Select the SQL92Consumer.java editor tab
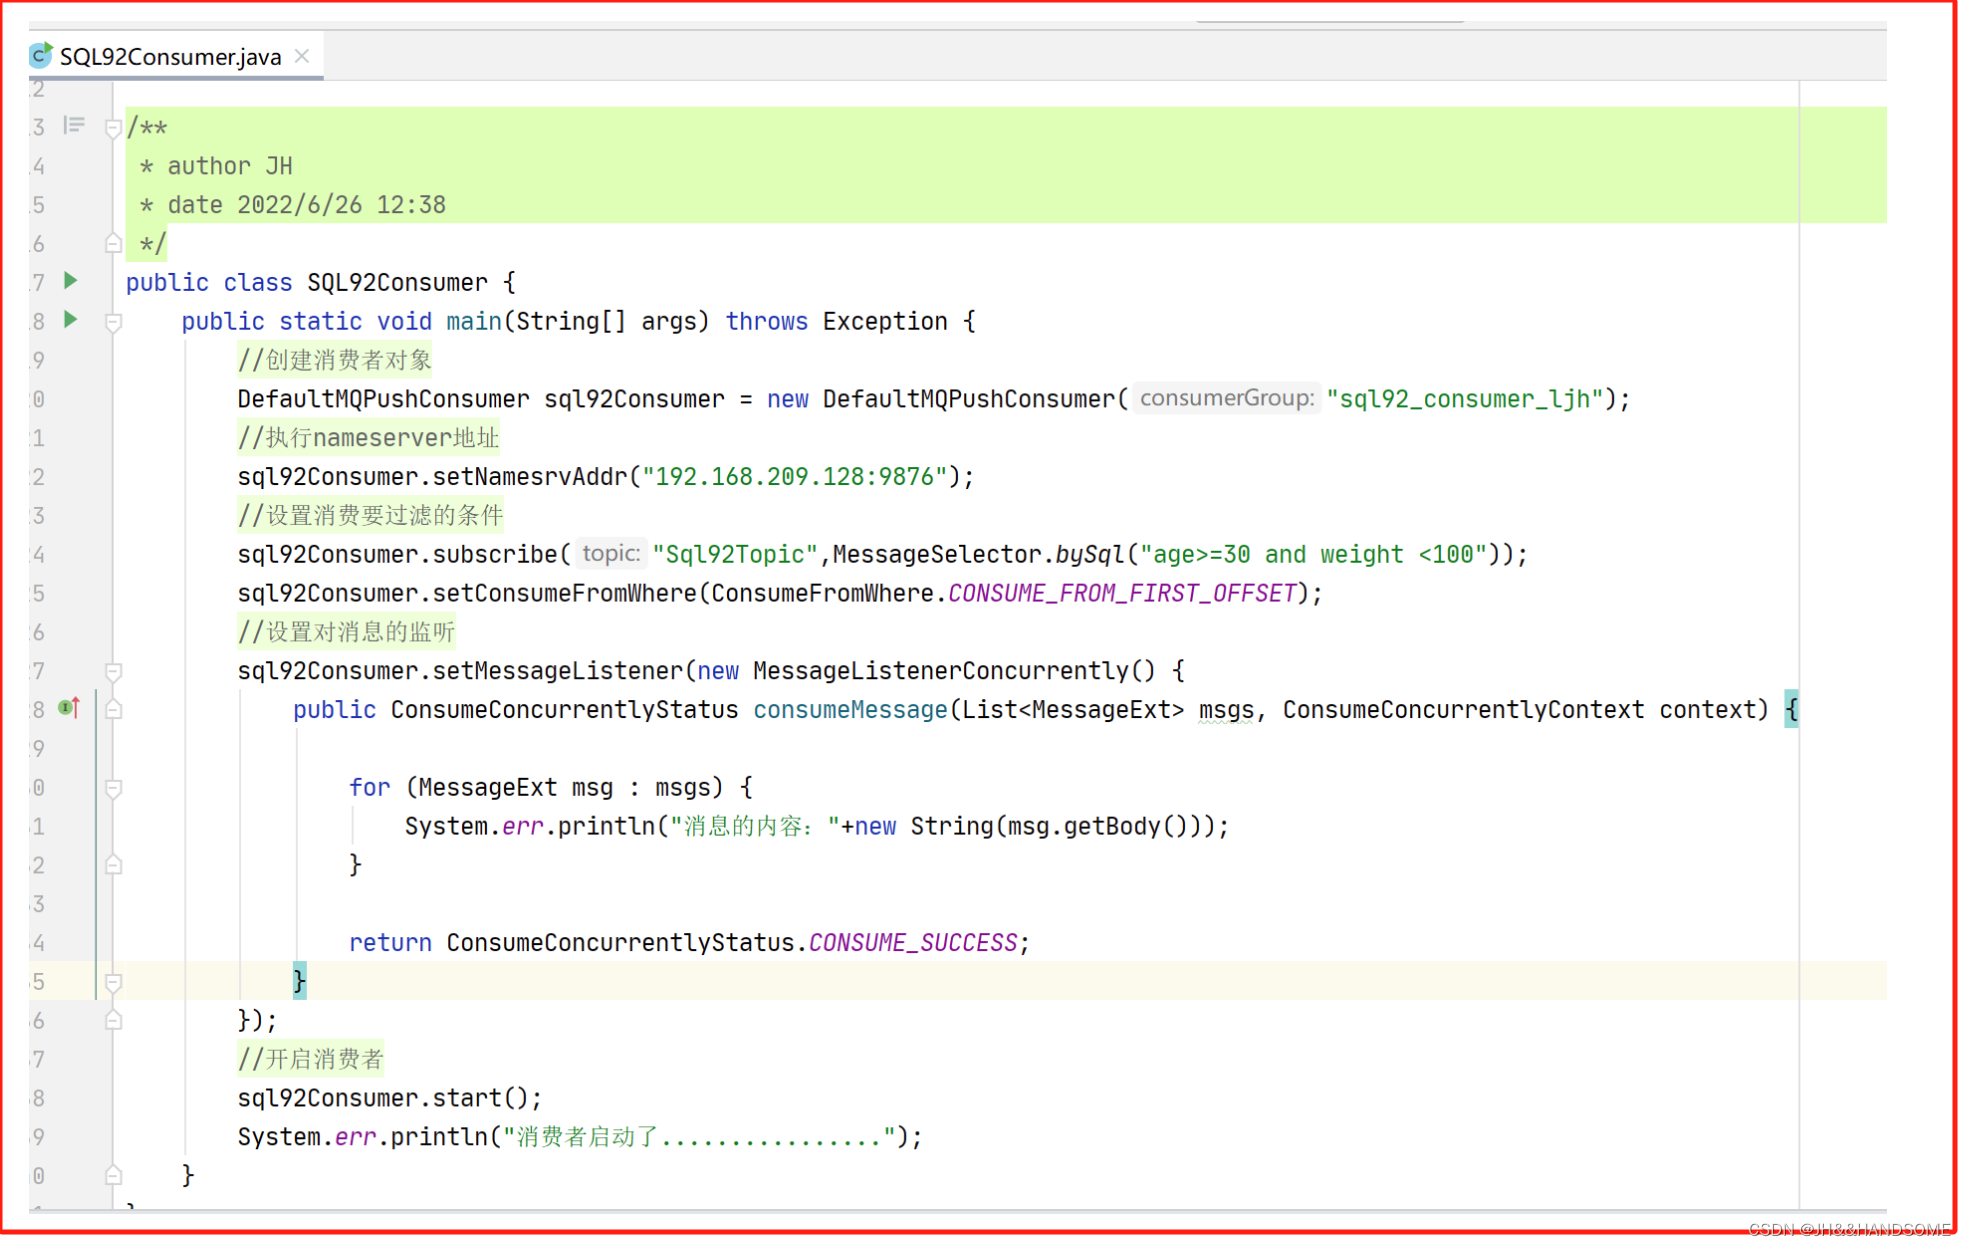The width and height of the screenshot is (1966, 1246). 170,56
